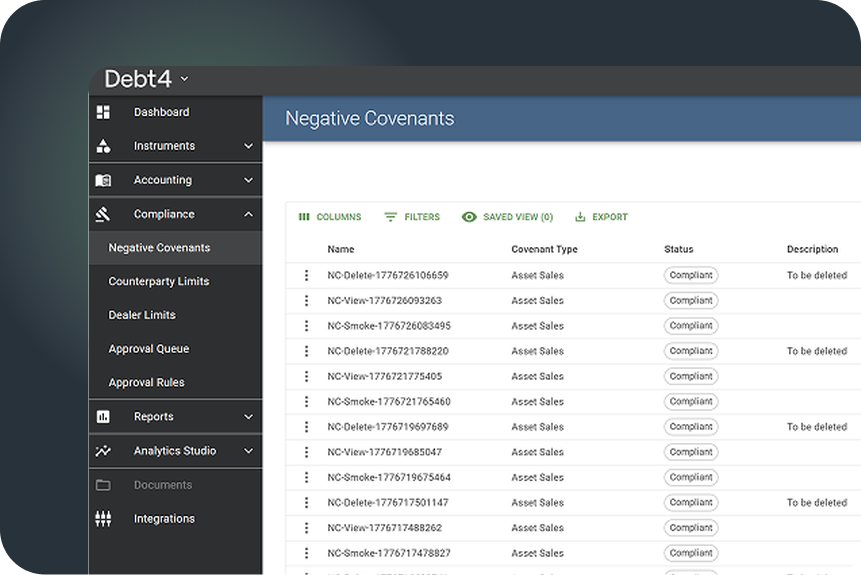Click the Compliance gavel icon
This screenshot has width=861, height=575.
point(103,214)
